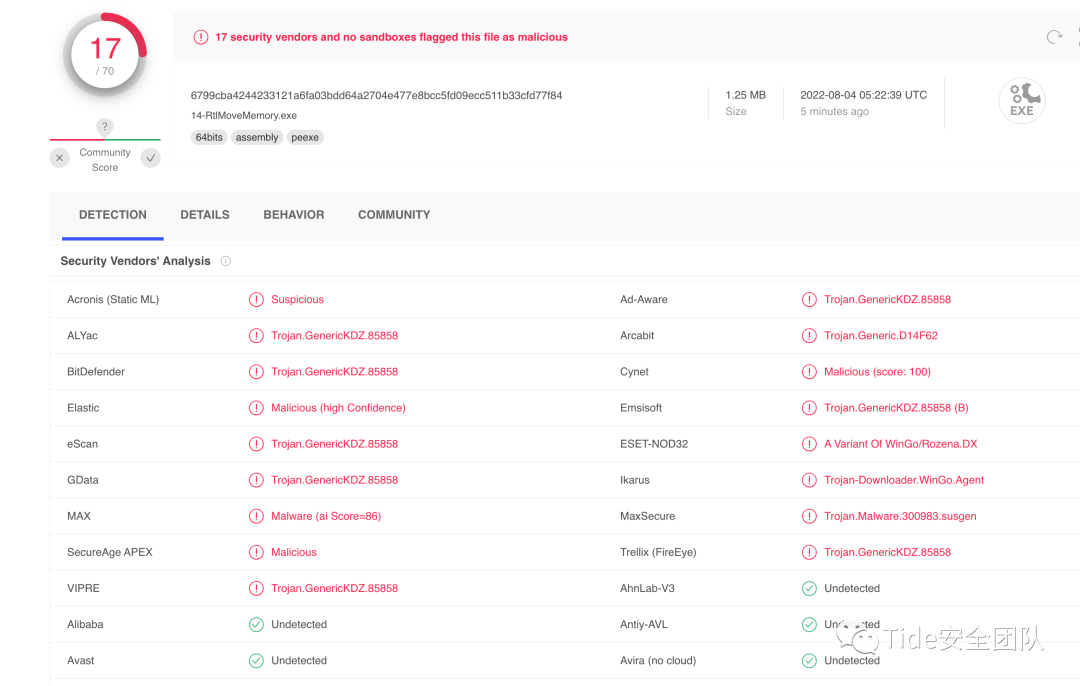Select the DETECTION tab
This screenshot has height=686, width=1080.
point(113,215)
